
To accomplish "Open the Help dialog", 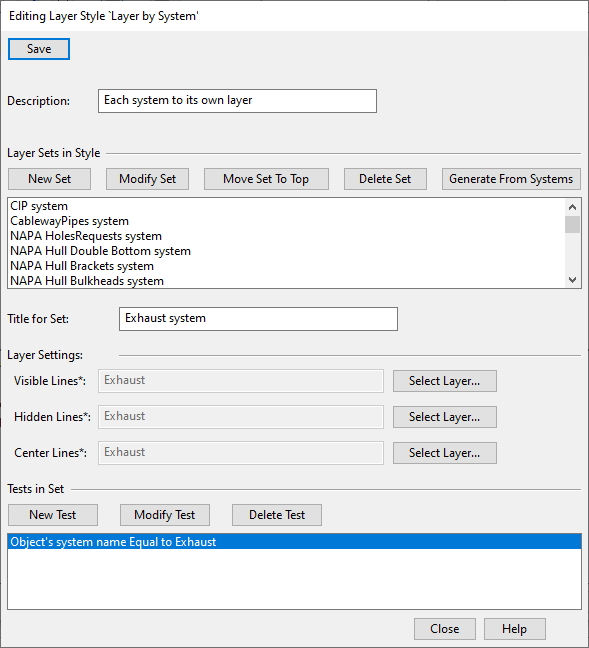I will click(515, 629).
